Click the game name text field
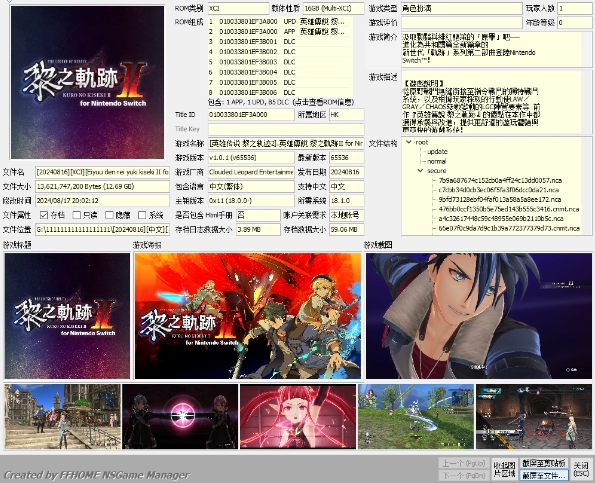This screenshot has height=483, width=595. 286,143
